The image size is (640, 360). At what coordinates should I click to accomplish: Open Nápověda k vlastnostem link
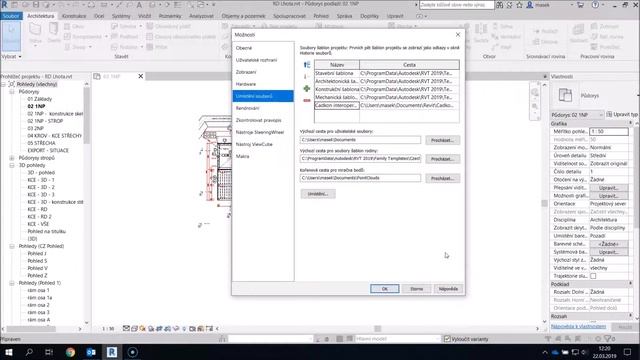click(578, 326)
